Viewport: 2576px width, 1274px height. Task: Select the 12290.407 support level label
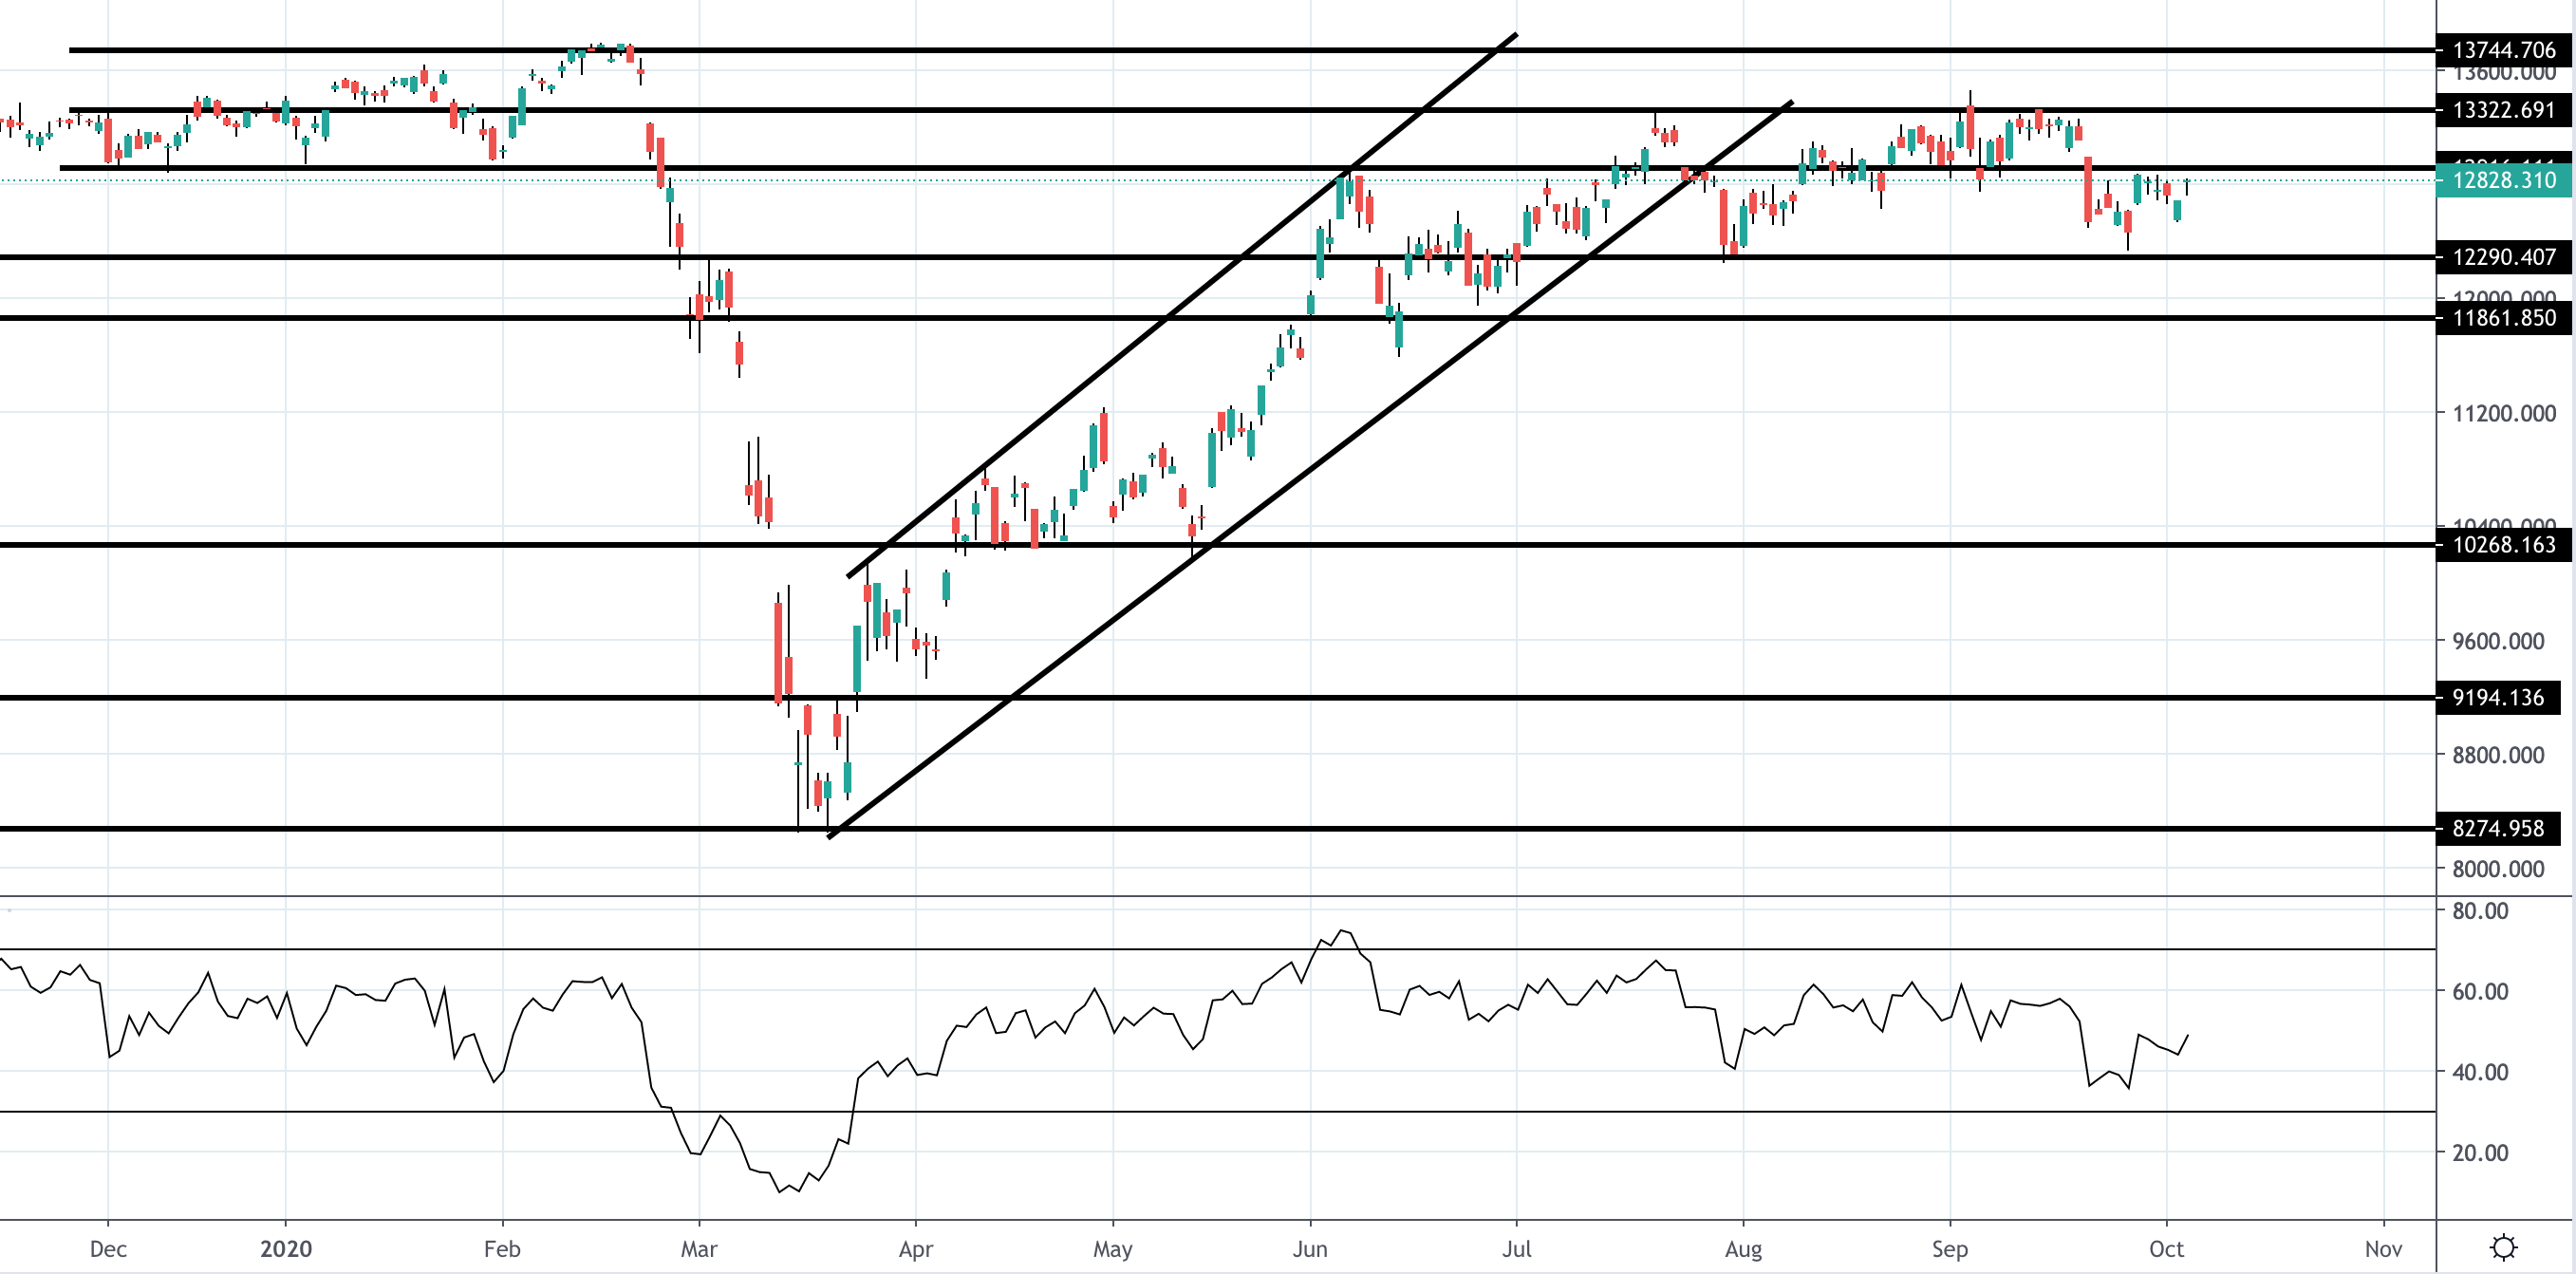2503,257
